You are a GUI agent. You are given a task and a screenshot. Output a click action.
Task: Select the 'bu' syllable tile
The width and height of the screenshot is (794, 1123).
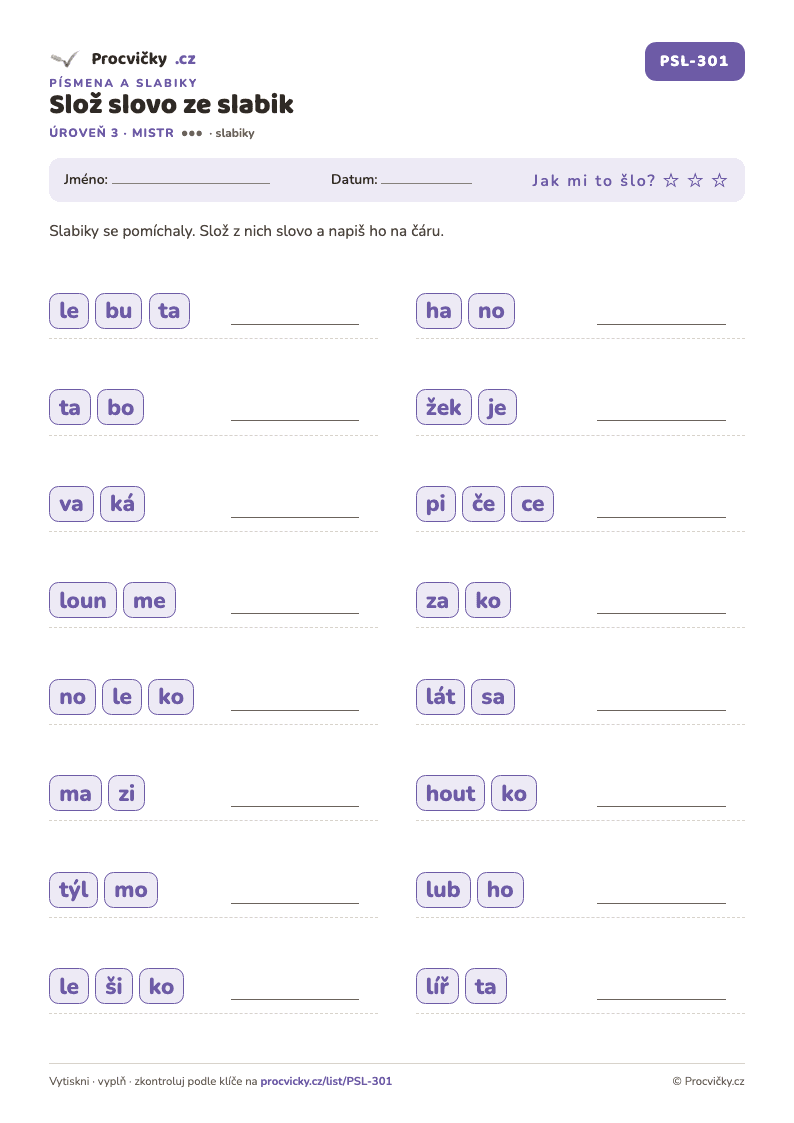coord(118,311)
